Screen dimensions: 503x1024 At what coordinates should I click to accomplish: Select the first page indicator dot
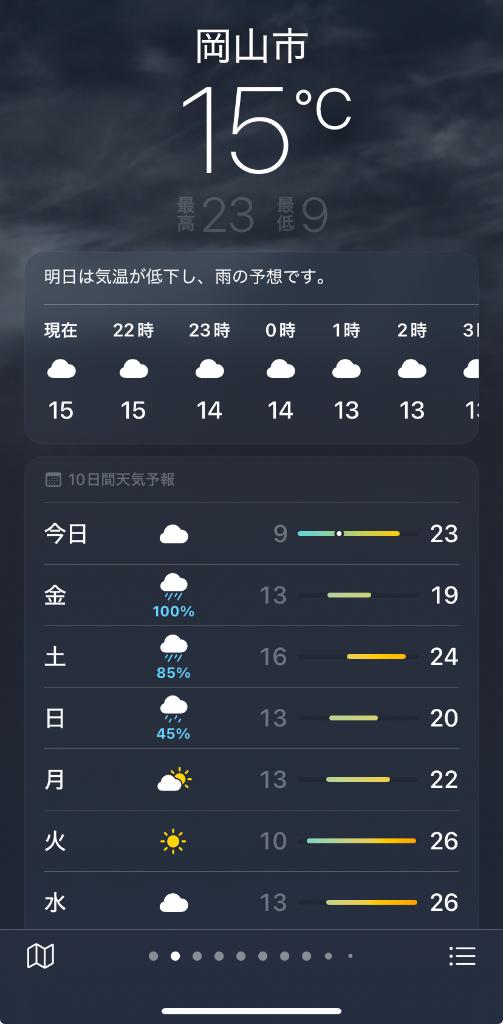click(x=154, y=956)
